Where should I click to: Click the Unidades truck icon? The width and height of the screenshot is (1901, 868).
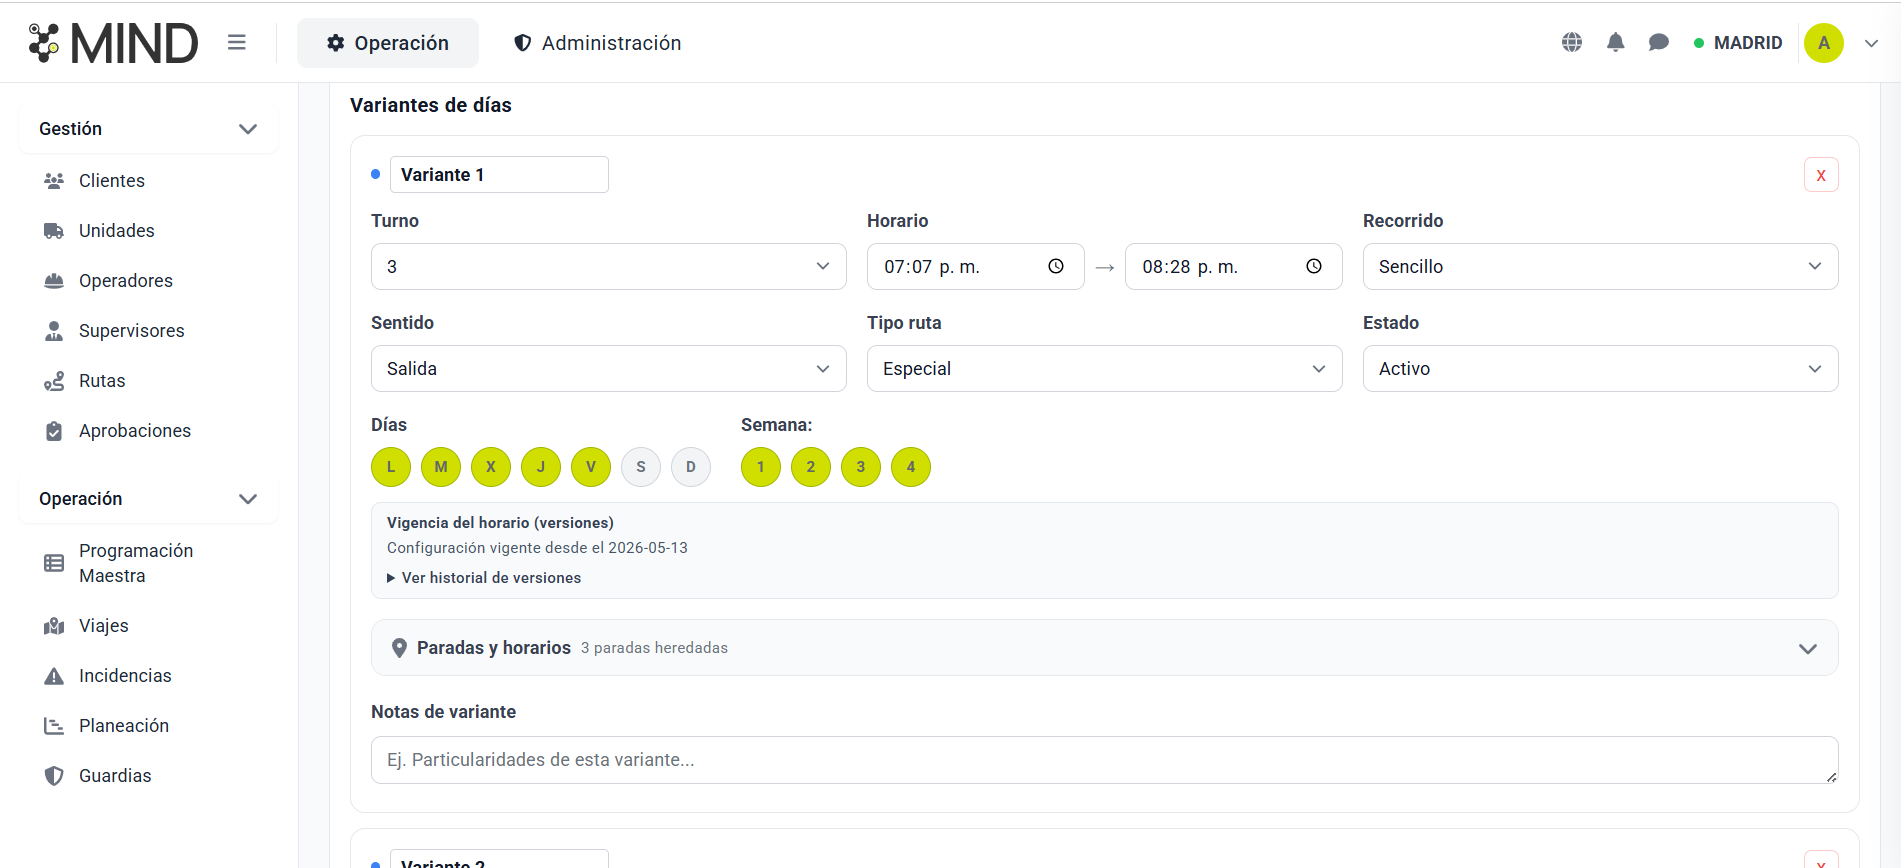54,231
